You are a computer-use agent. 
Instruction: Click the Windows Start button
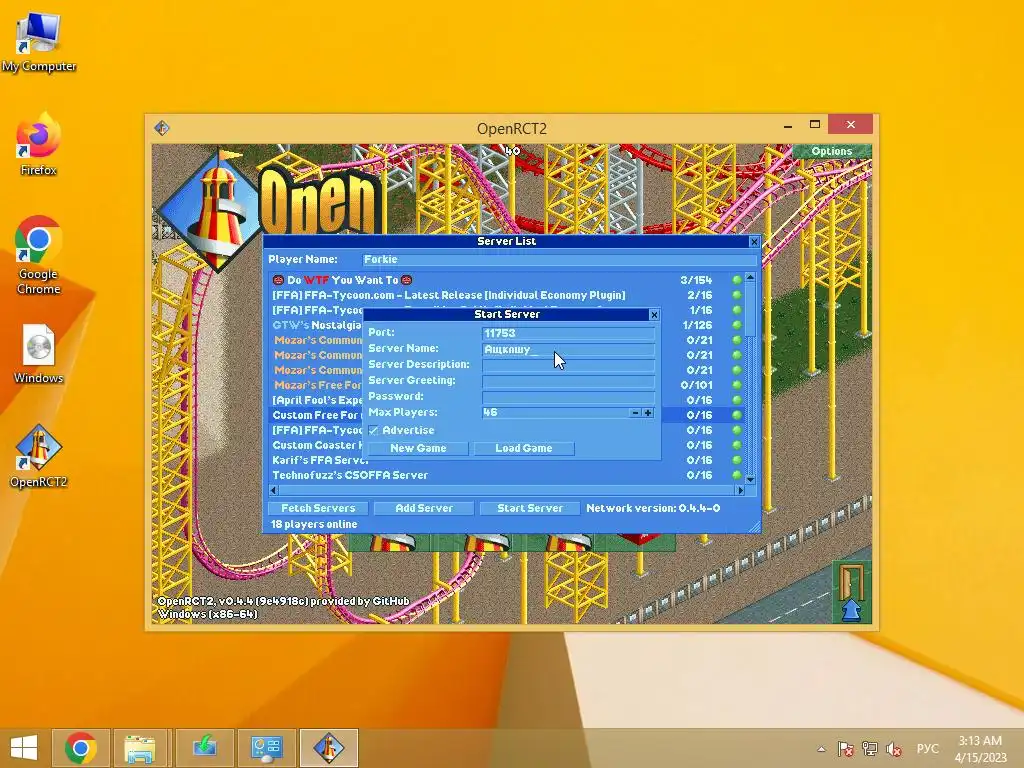24,748
